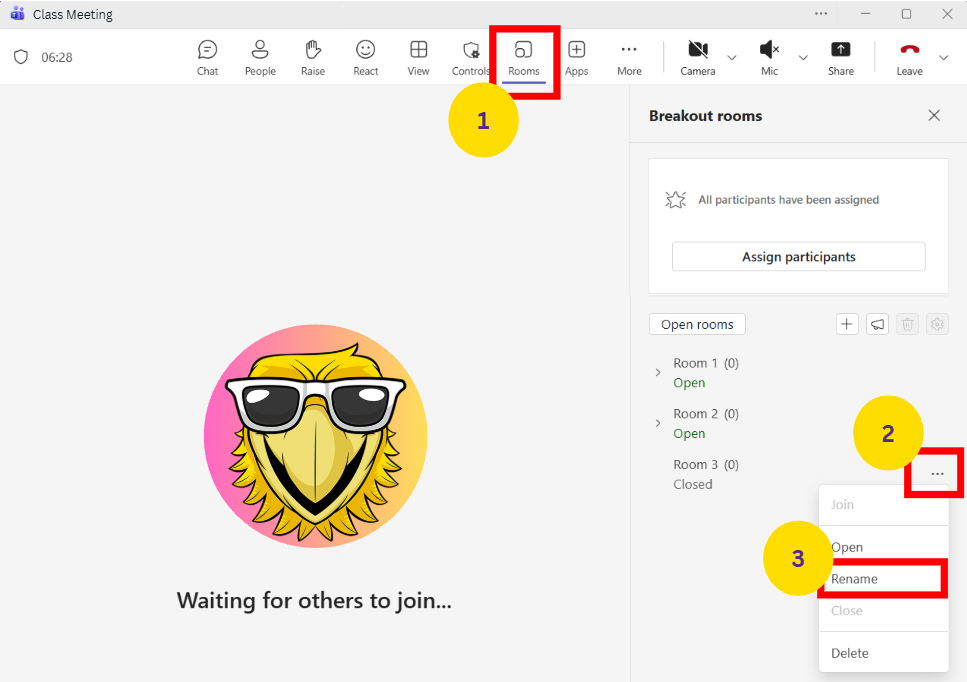Unmute the Mic
This screenshot has width=967, height=682.
[769, 57]
